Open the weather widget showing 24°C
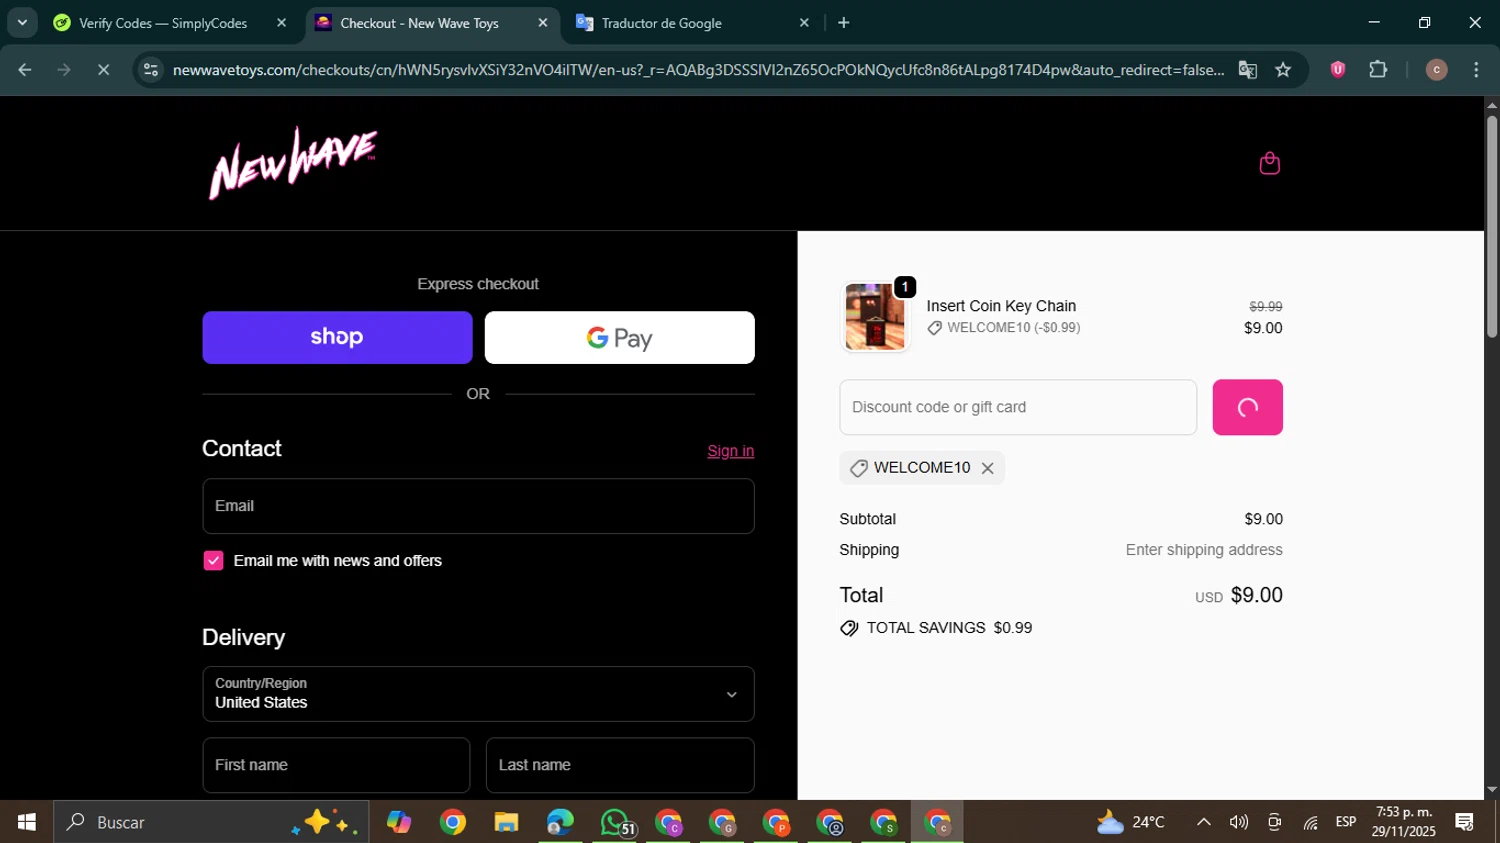 point(1131,822)
